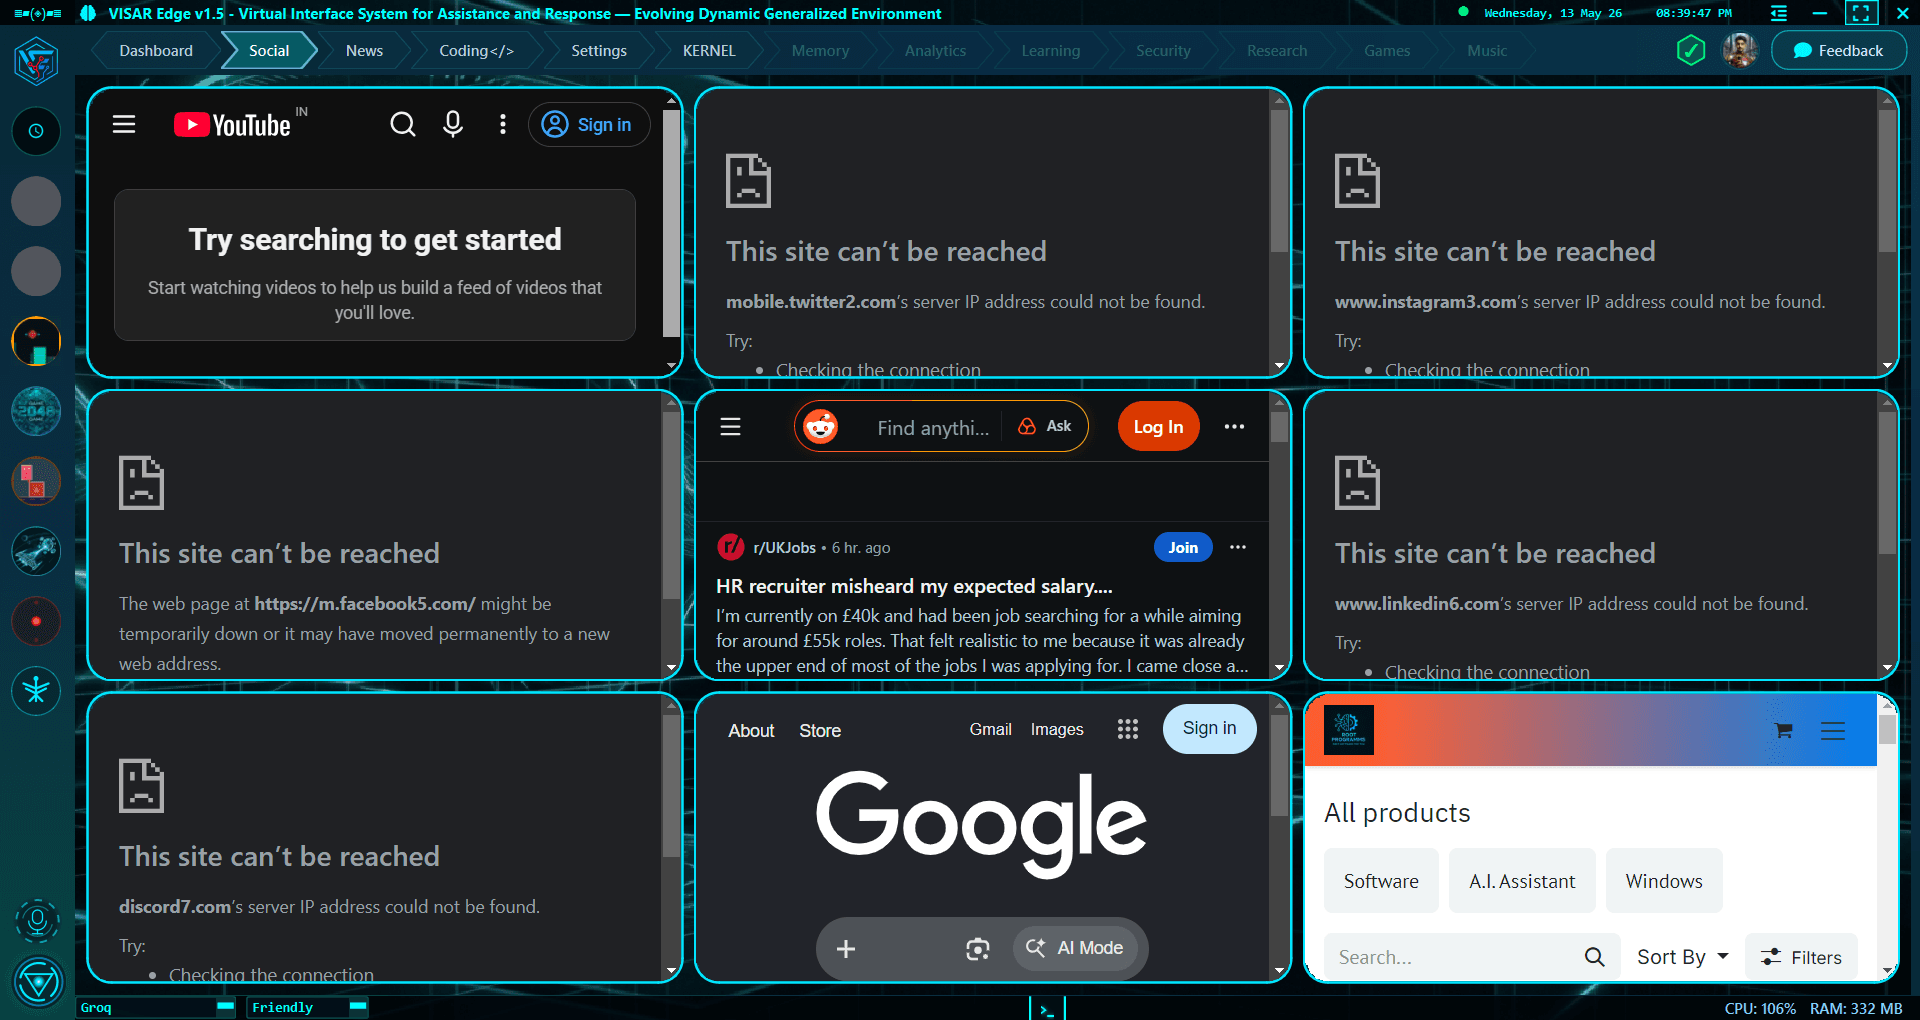The width and height of the screenshot is (1920, 1020).
Task: Switch to the Dashboard tab
Action: point(156,50)
